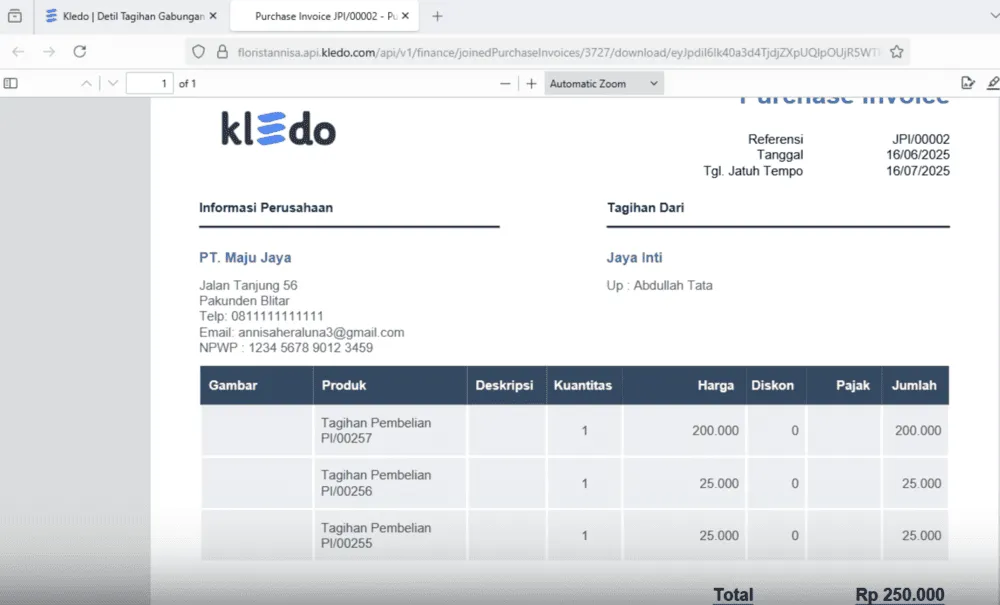Screen dimensions: 1000x605
Task: Select the due date 16/07/2025
Action: (917, 171)
